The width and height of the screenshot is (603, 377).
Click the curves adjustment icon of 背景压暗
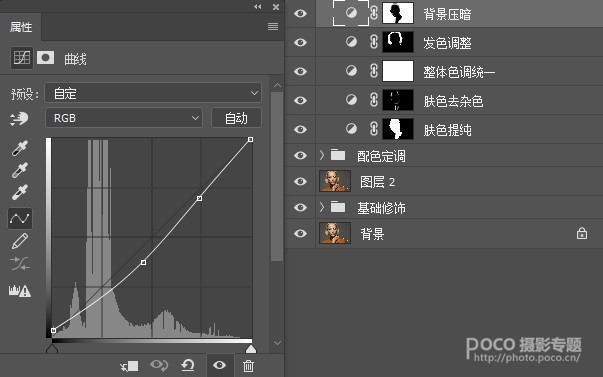coord(351,13)
